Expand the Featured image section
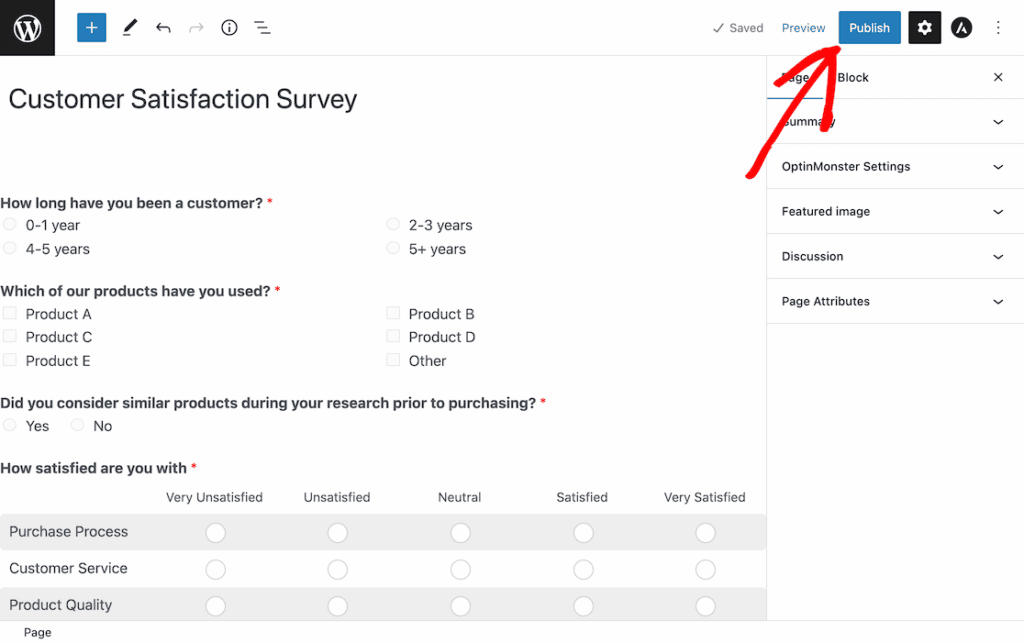Viewport: 1024px width, 643px height. [894, 211]
